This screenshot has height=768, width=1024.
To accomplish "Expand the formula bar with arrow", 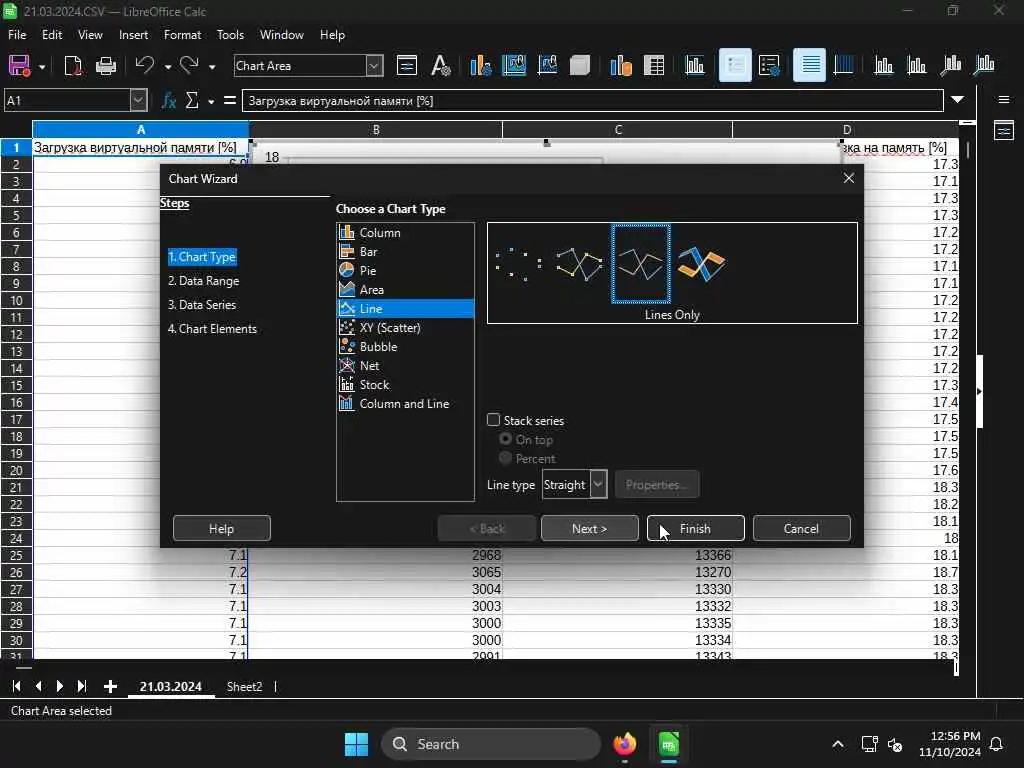I will (x=957, y=100).
